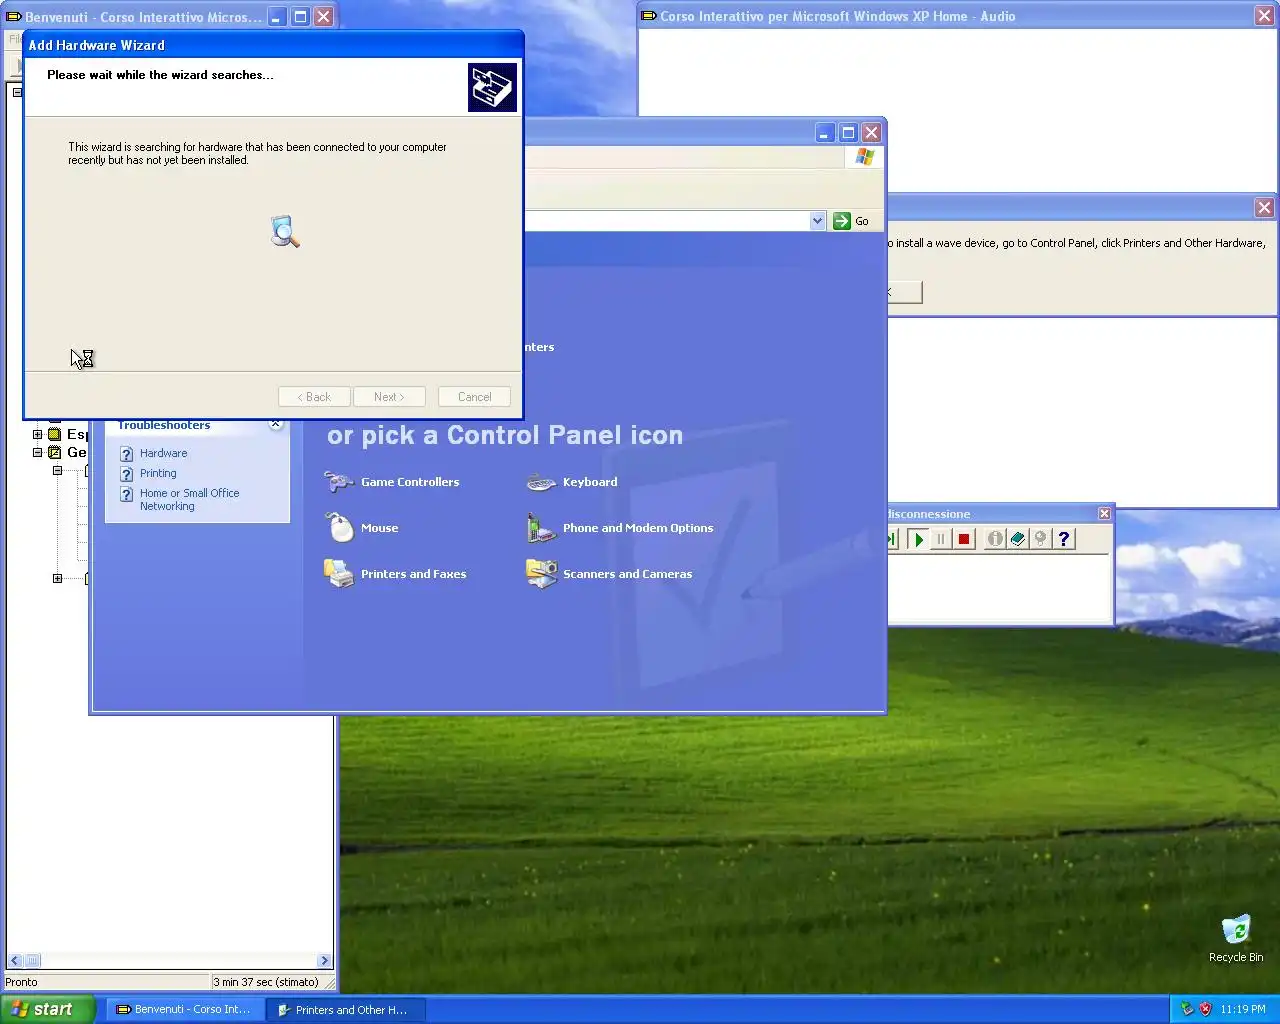Click the Phone and Modem Options text link
Screen dimensions: 1280x1024
coord(638,528)
